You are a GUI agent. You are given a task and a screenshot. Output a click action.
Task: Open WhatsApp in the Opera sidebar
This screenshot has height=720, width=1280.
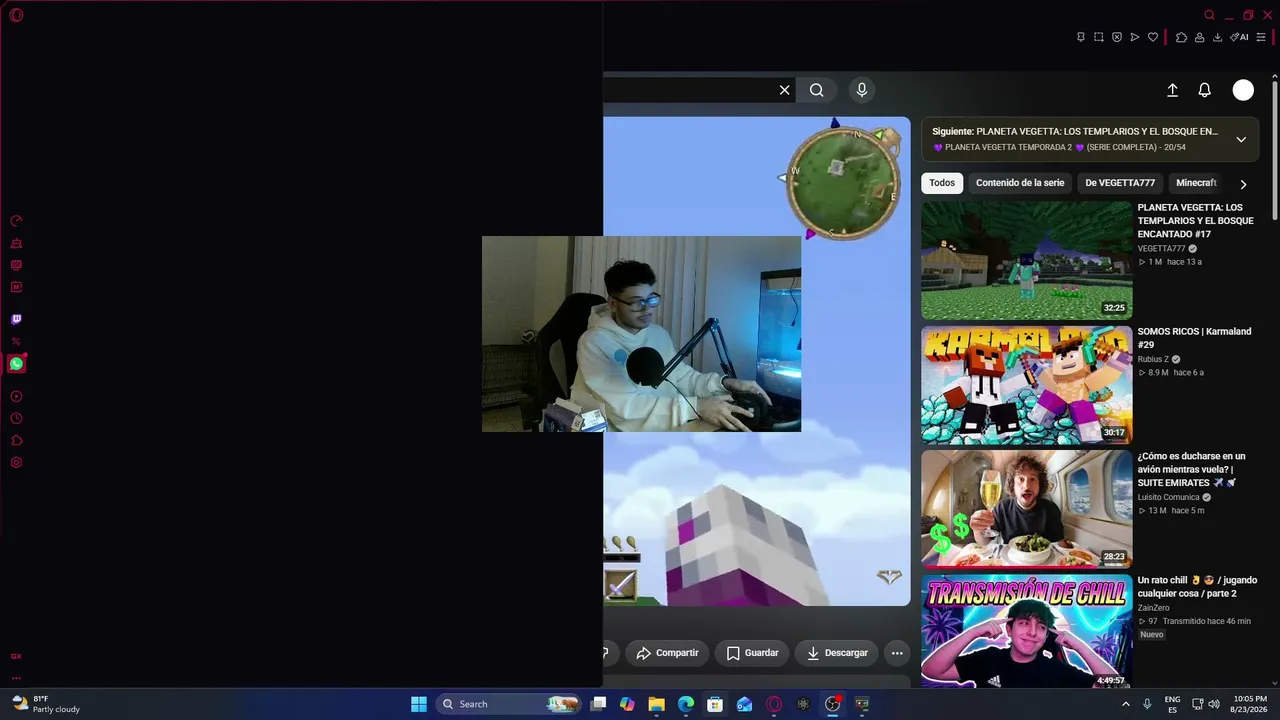[16, 364]
